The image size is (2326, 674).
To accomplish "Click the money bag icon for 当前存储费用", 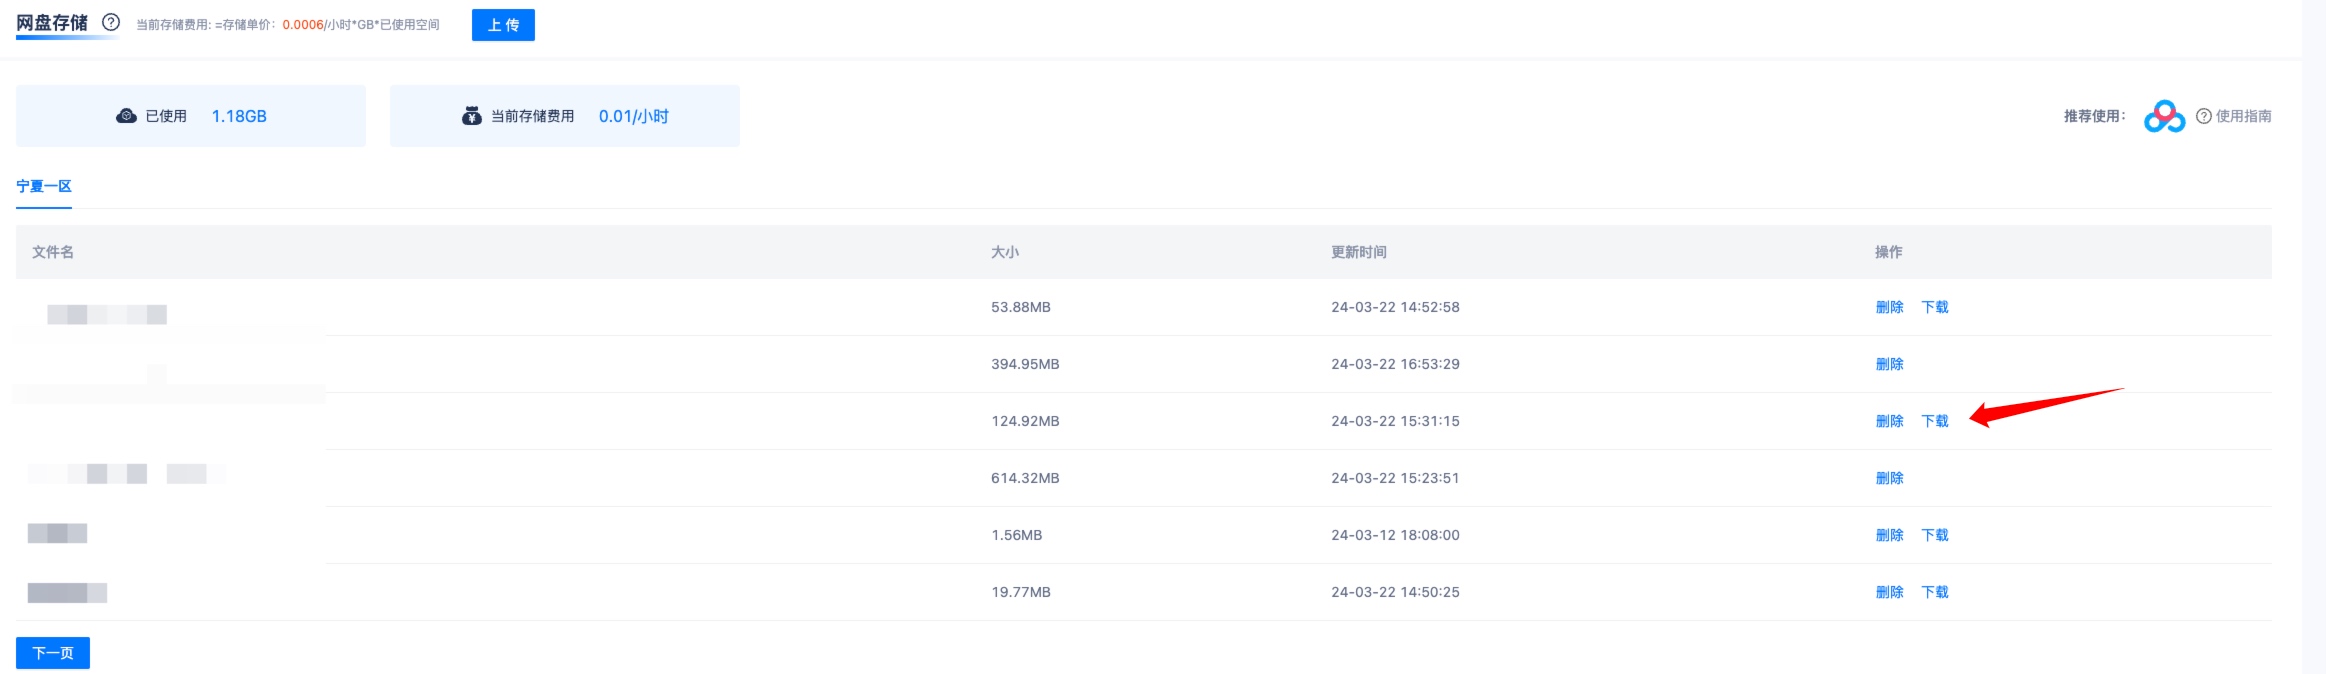I will point(472,116).
